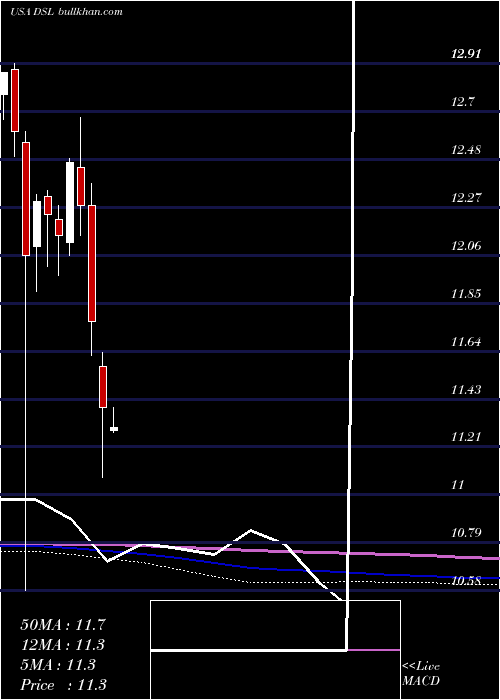Image resolution: width=500 pixels, height=700 pixels.
Task: Click the 11 price axis label
Action: [458, 485]
